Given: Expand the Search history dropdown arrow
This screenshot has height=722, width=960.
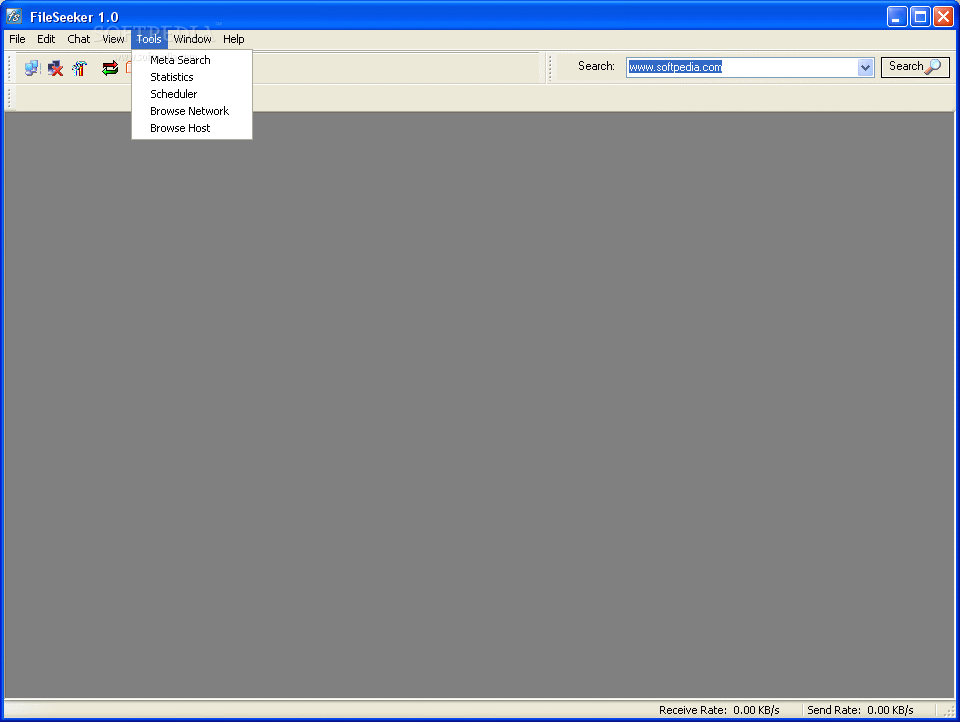Looking at the screenshot, I should coord(865,67).
